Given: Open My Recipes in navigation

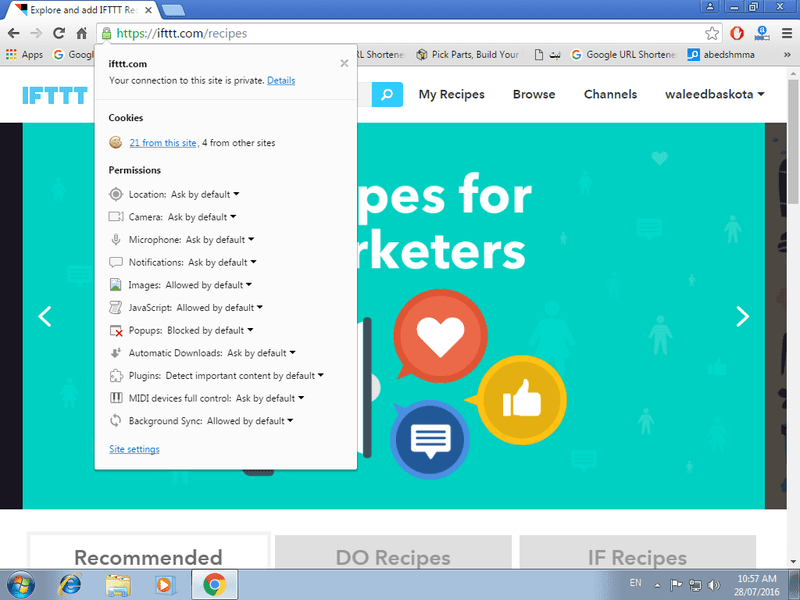Looking at the screenshot, I should [452, 94].
